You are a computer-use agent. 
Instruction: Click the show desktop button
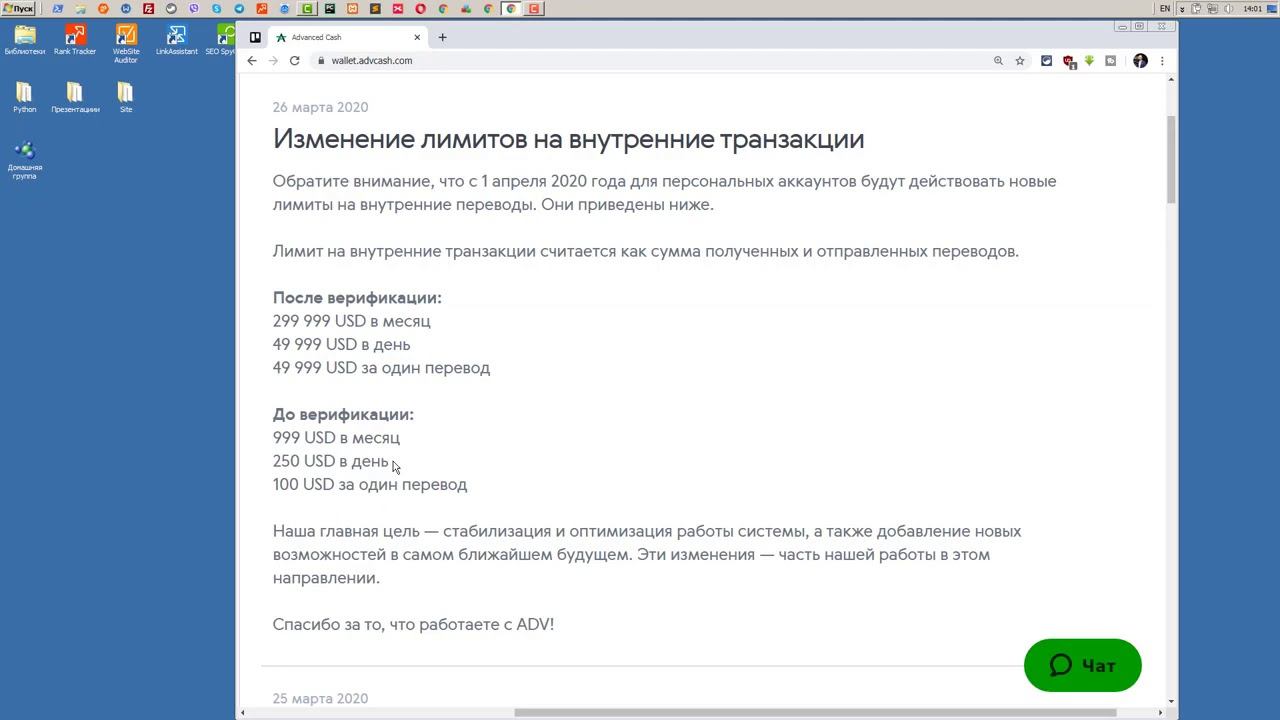pyautogui.click(x=1272, y=9)
